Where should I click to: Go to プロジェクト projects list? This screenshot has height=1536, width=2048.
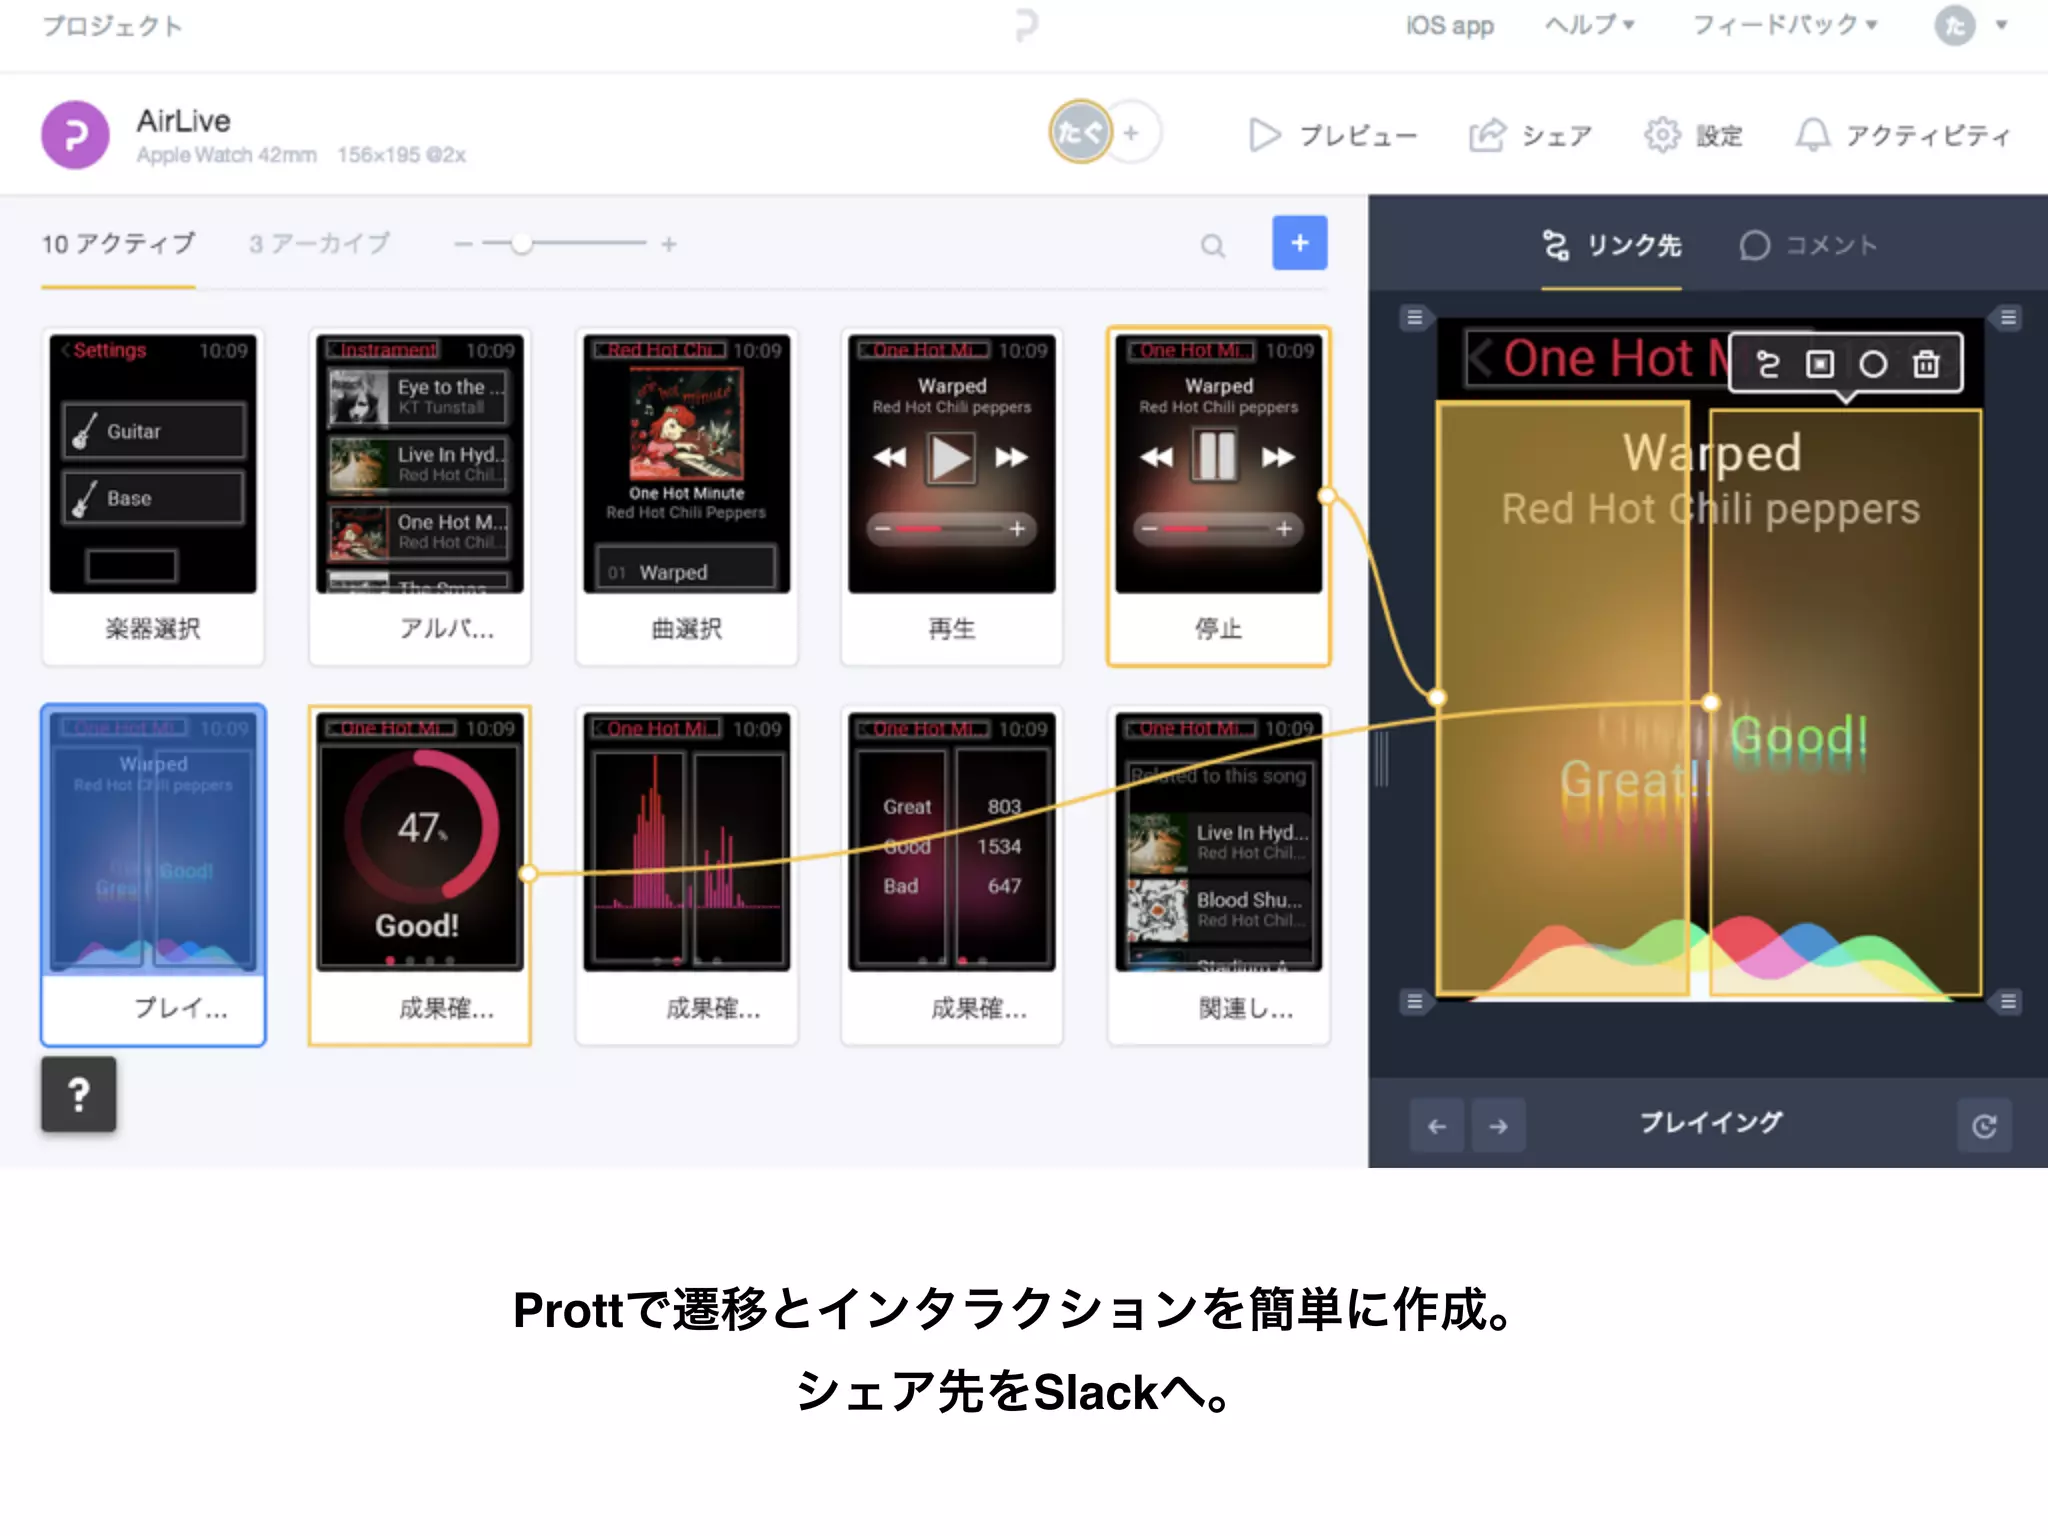tap(112, 26)
